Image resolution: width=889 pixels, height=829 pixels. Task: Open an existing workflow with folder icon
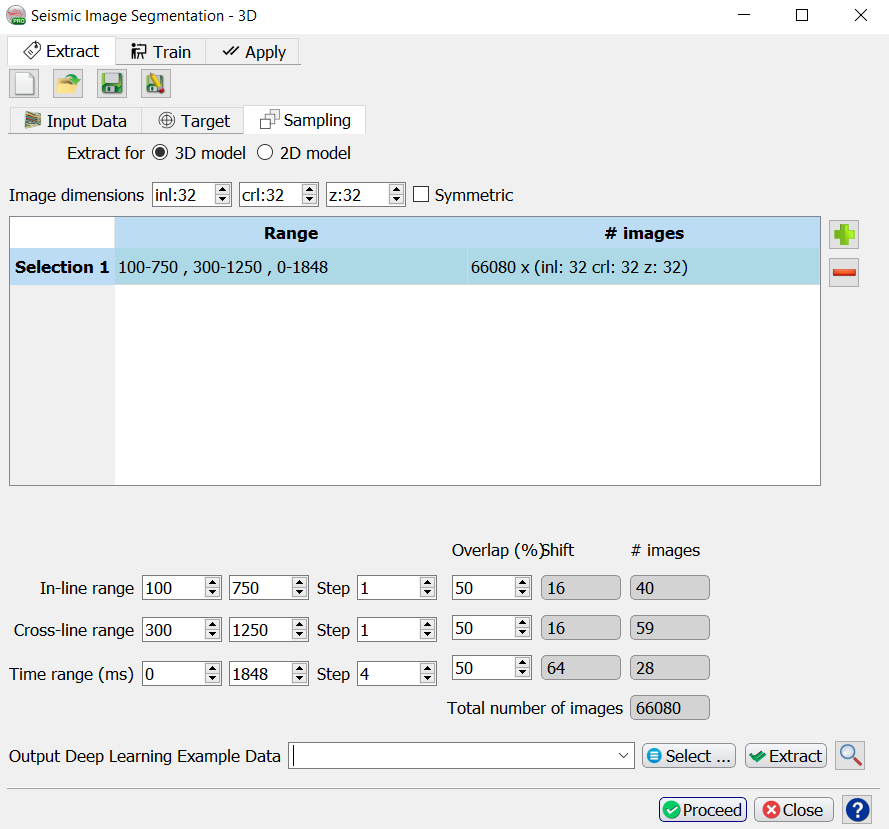coord(68,84)
